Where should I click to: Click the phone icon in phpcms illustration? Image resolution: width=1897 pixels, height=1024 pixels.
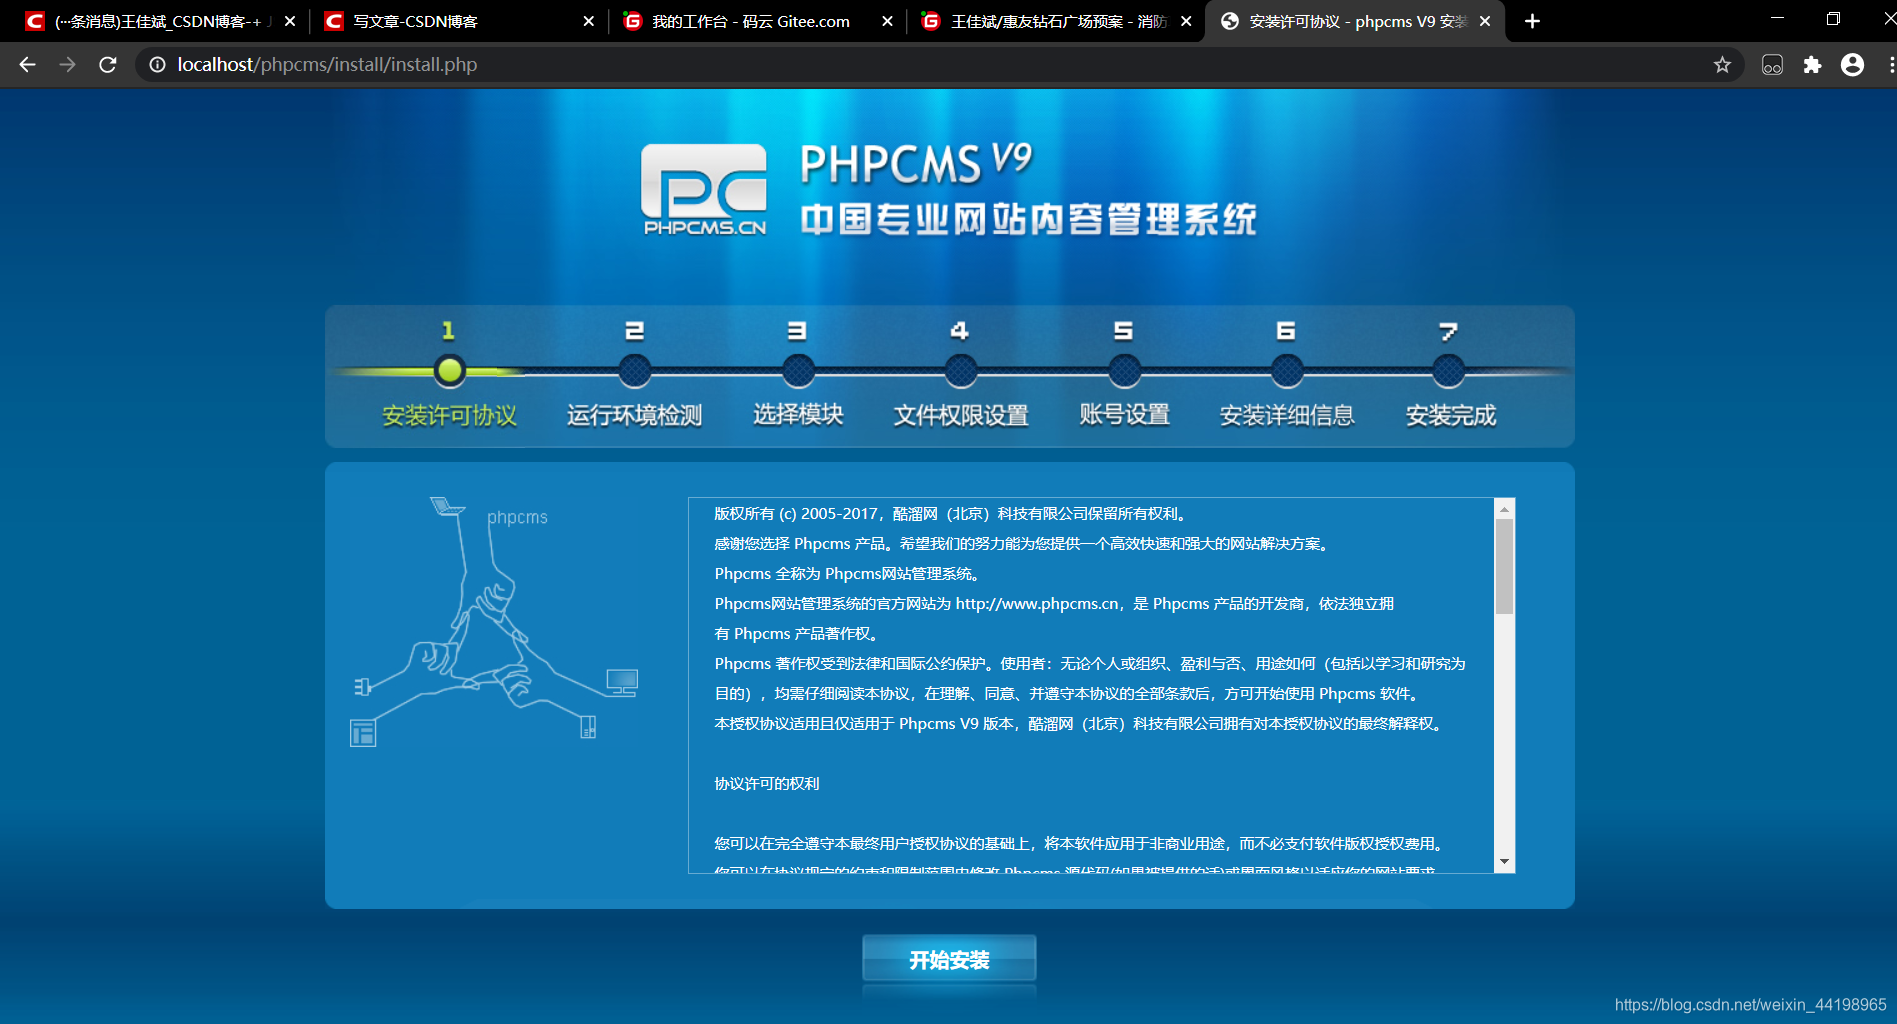588,727
